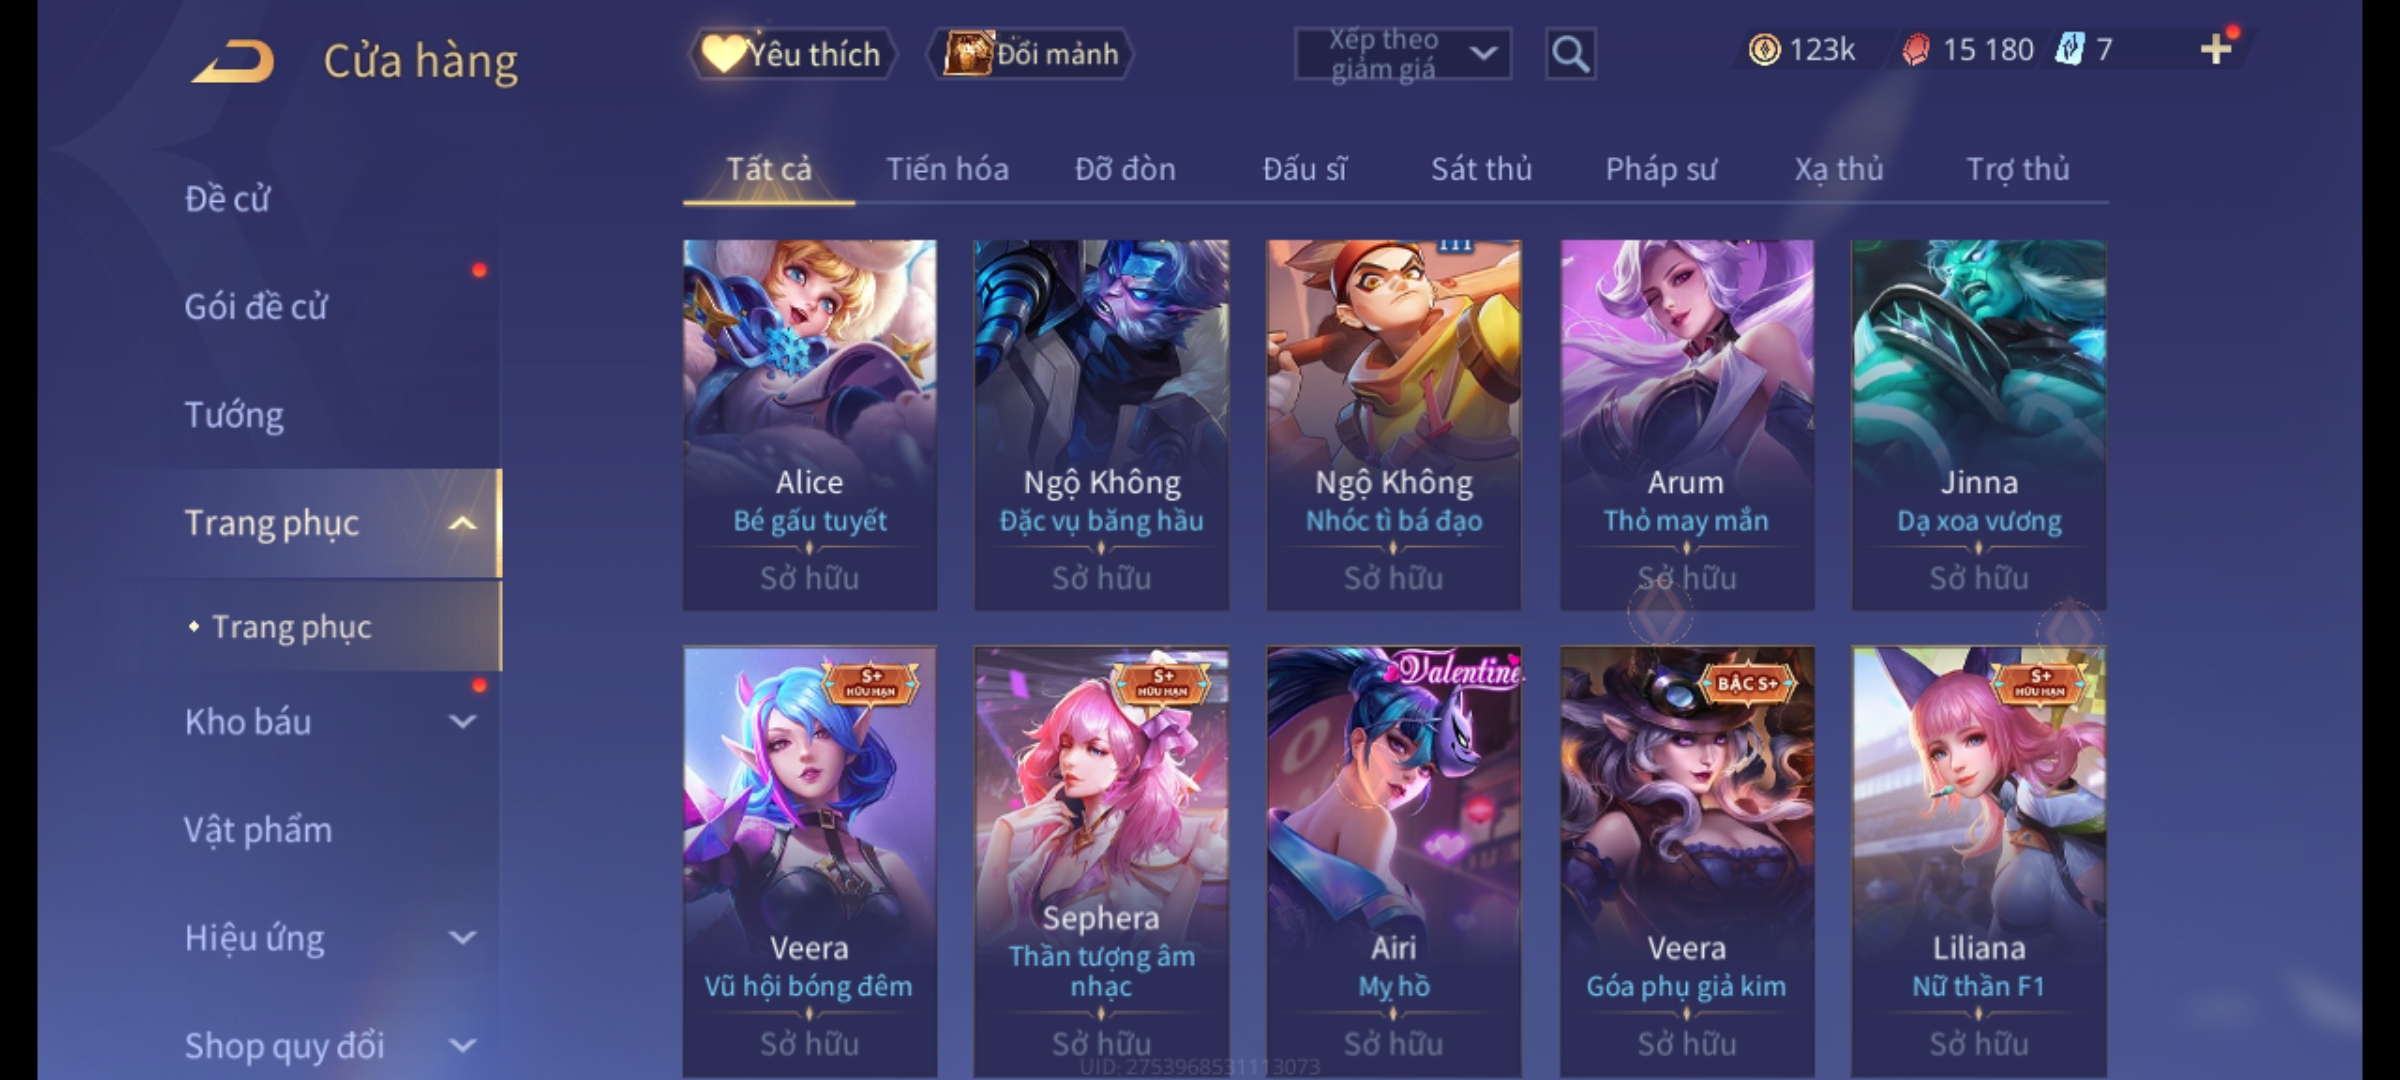
Task: Tap the blue ticket currency icon
Action: pyautogui.click(x=2069, y=49)
